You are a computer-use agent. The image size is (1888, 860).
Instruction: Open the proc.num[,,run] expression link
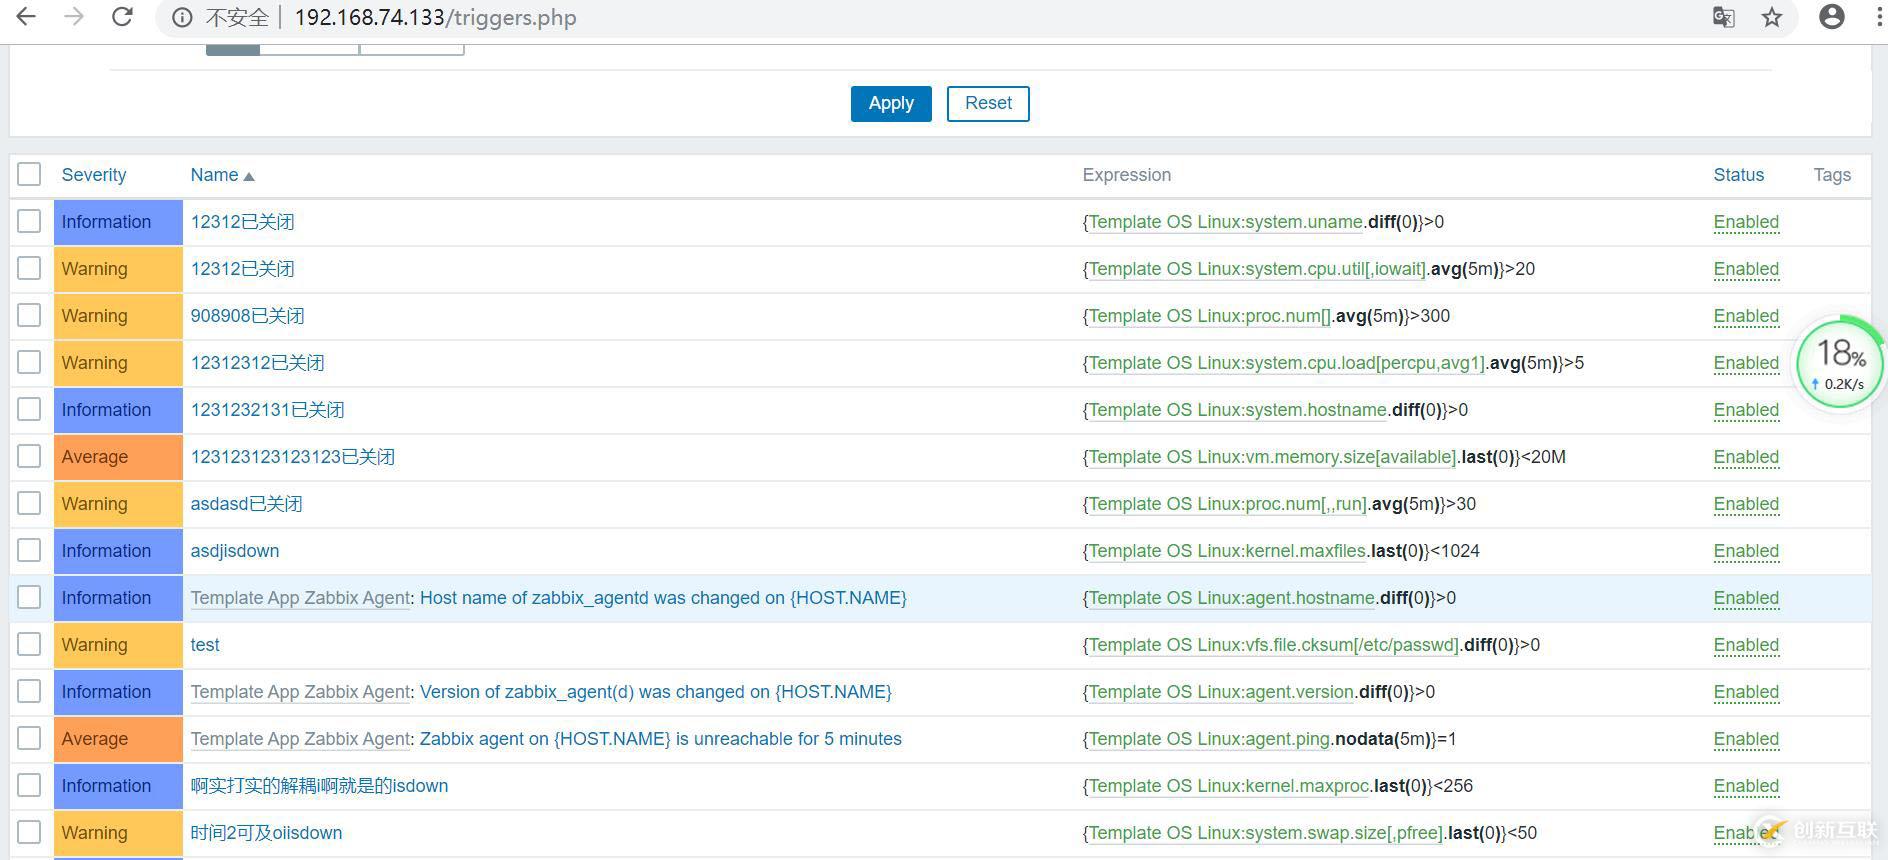[x=1228, y=504]
